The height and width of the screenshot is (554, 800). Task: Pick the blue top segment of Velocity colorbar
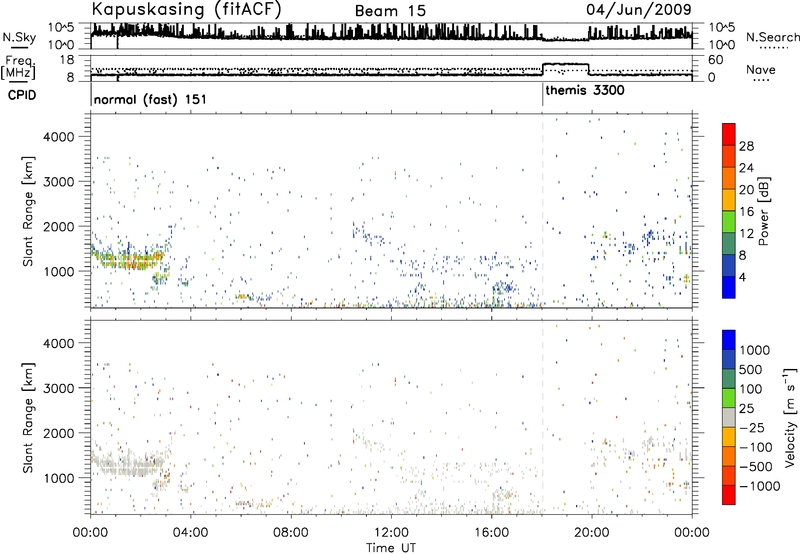[x=729, y=340]
